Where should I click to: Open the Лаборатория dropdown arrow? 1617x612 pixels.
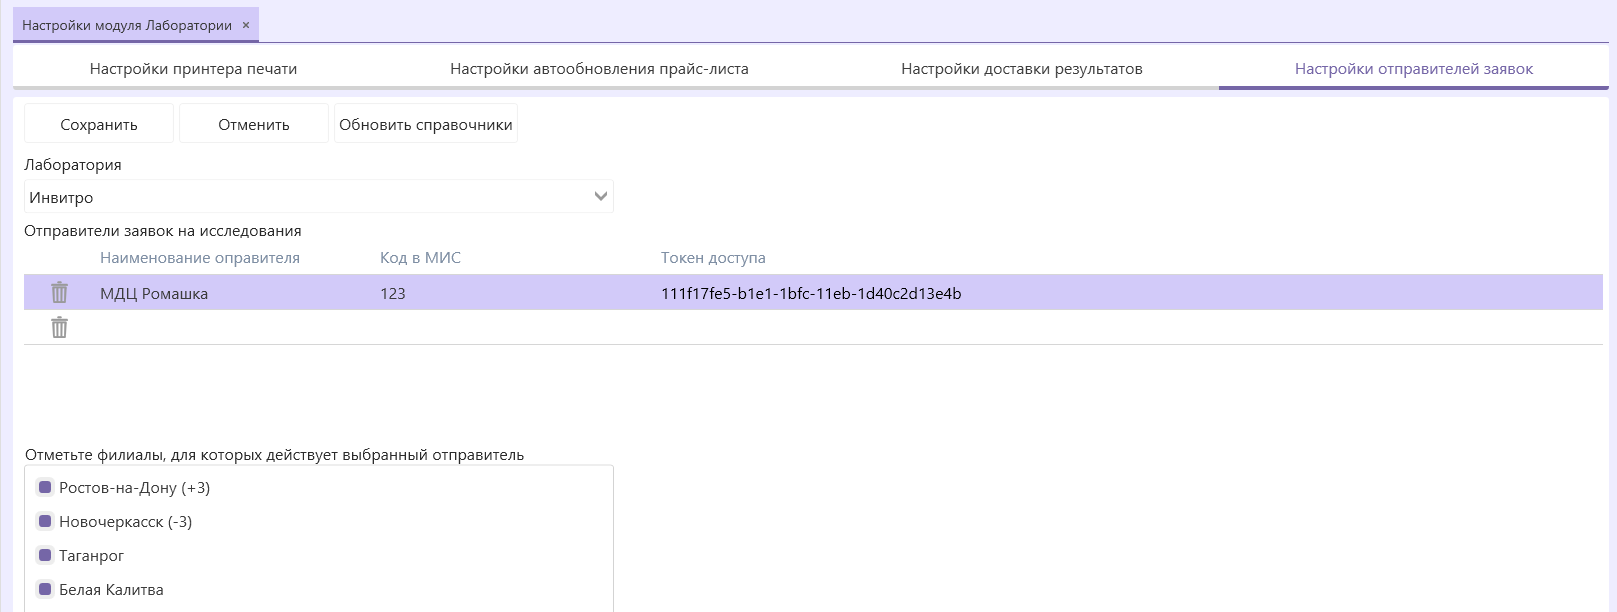pos(601,197)
